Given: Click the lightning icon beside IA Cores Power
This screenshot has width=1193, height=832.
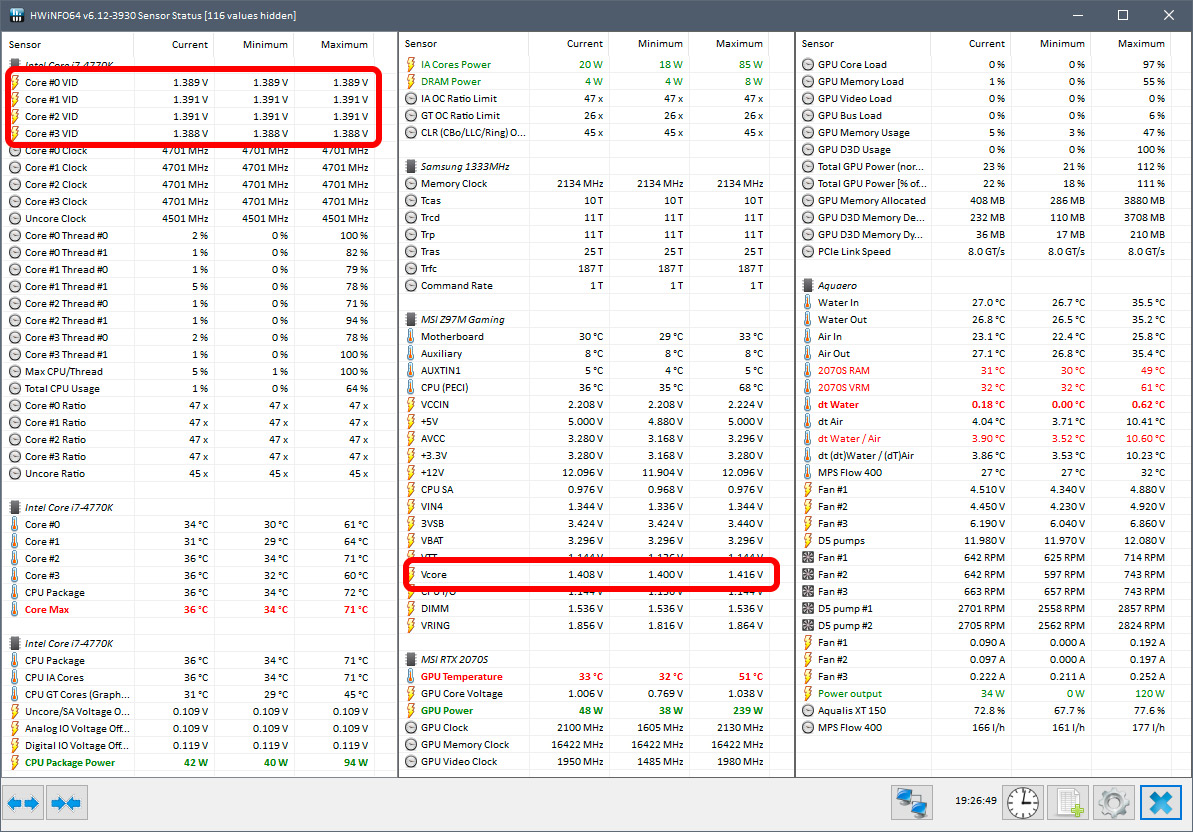Looking at the screenshot, I should (411, 65).
